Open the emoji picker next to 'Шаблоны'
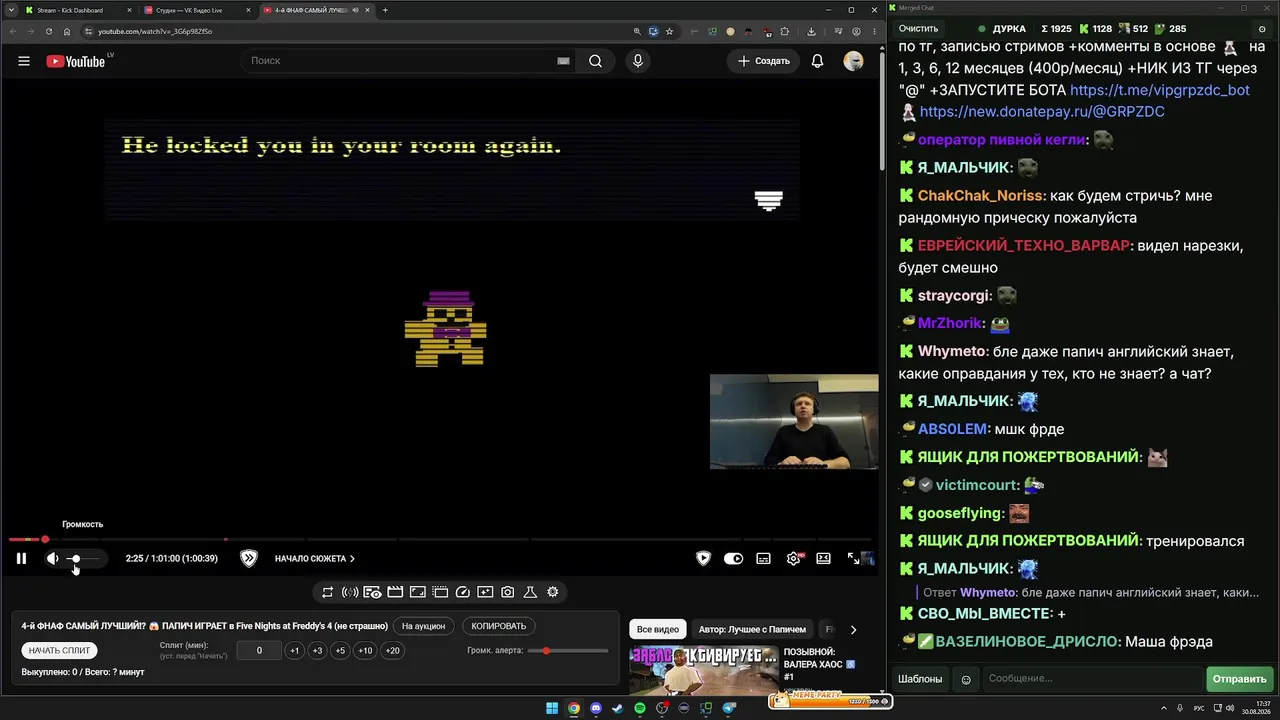The image size is (1280, 720). click(966, 679)
